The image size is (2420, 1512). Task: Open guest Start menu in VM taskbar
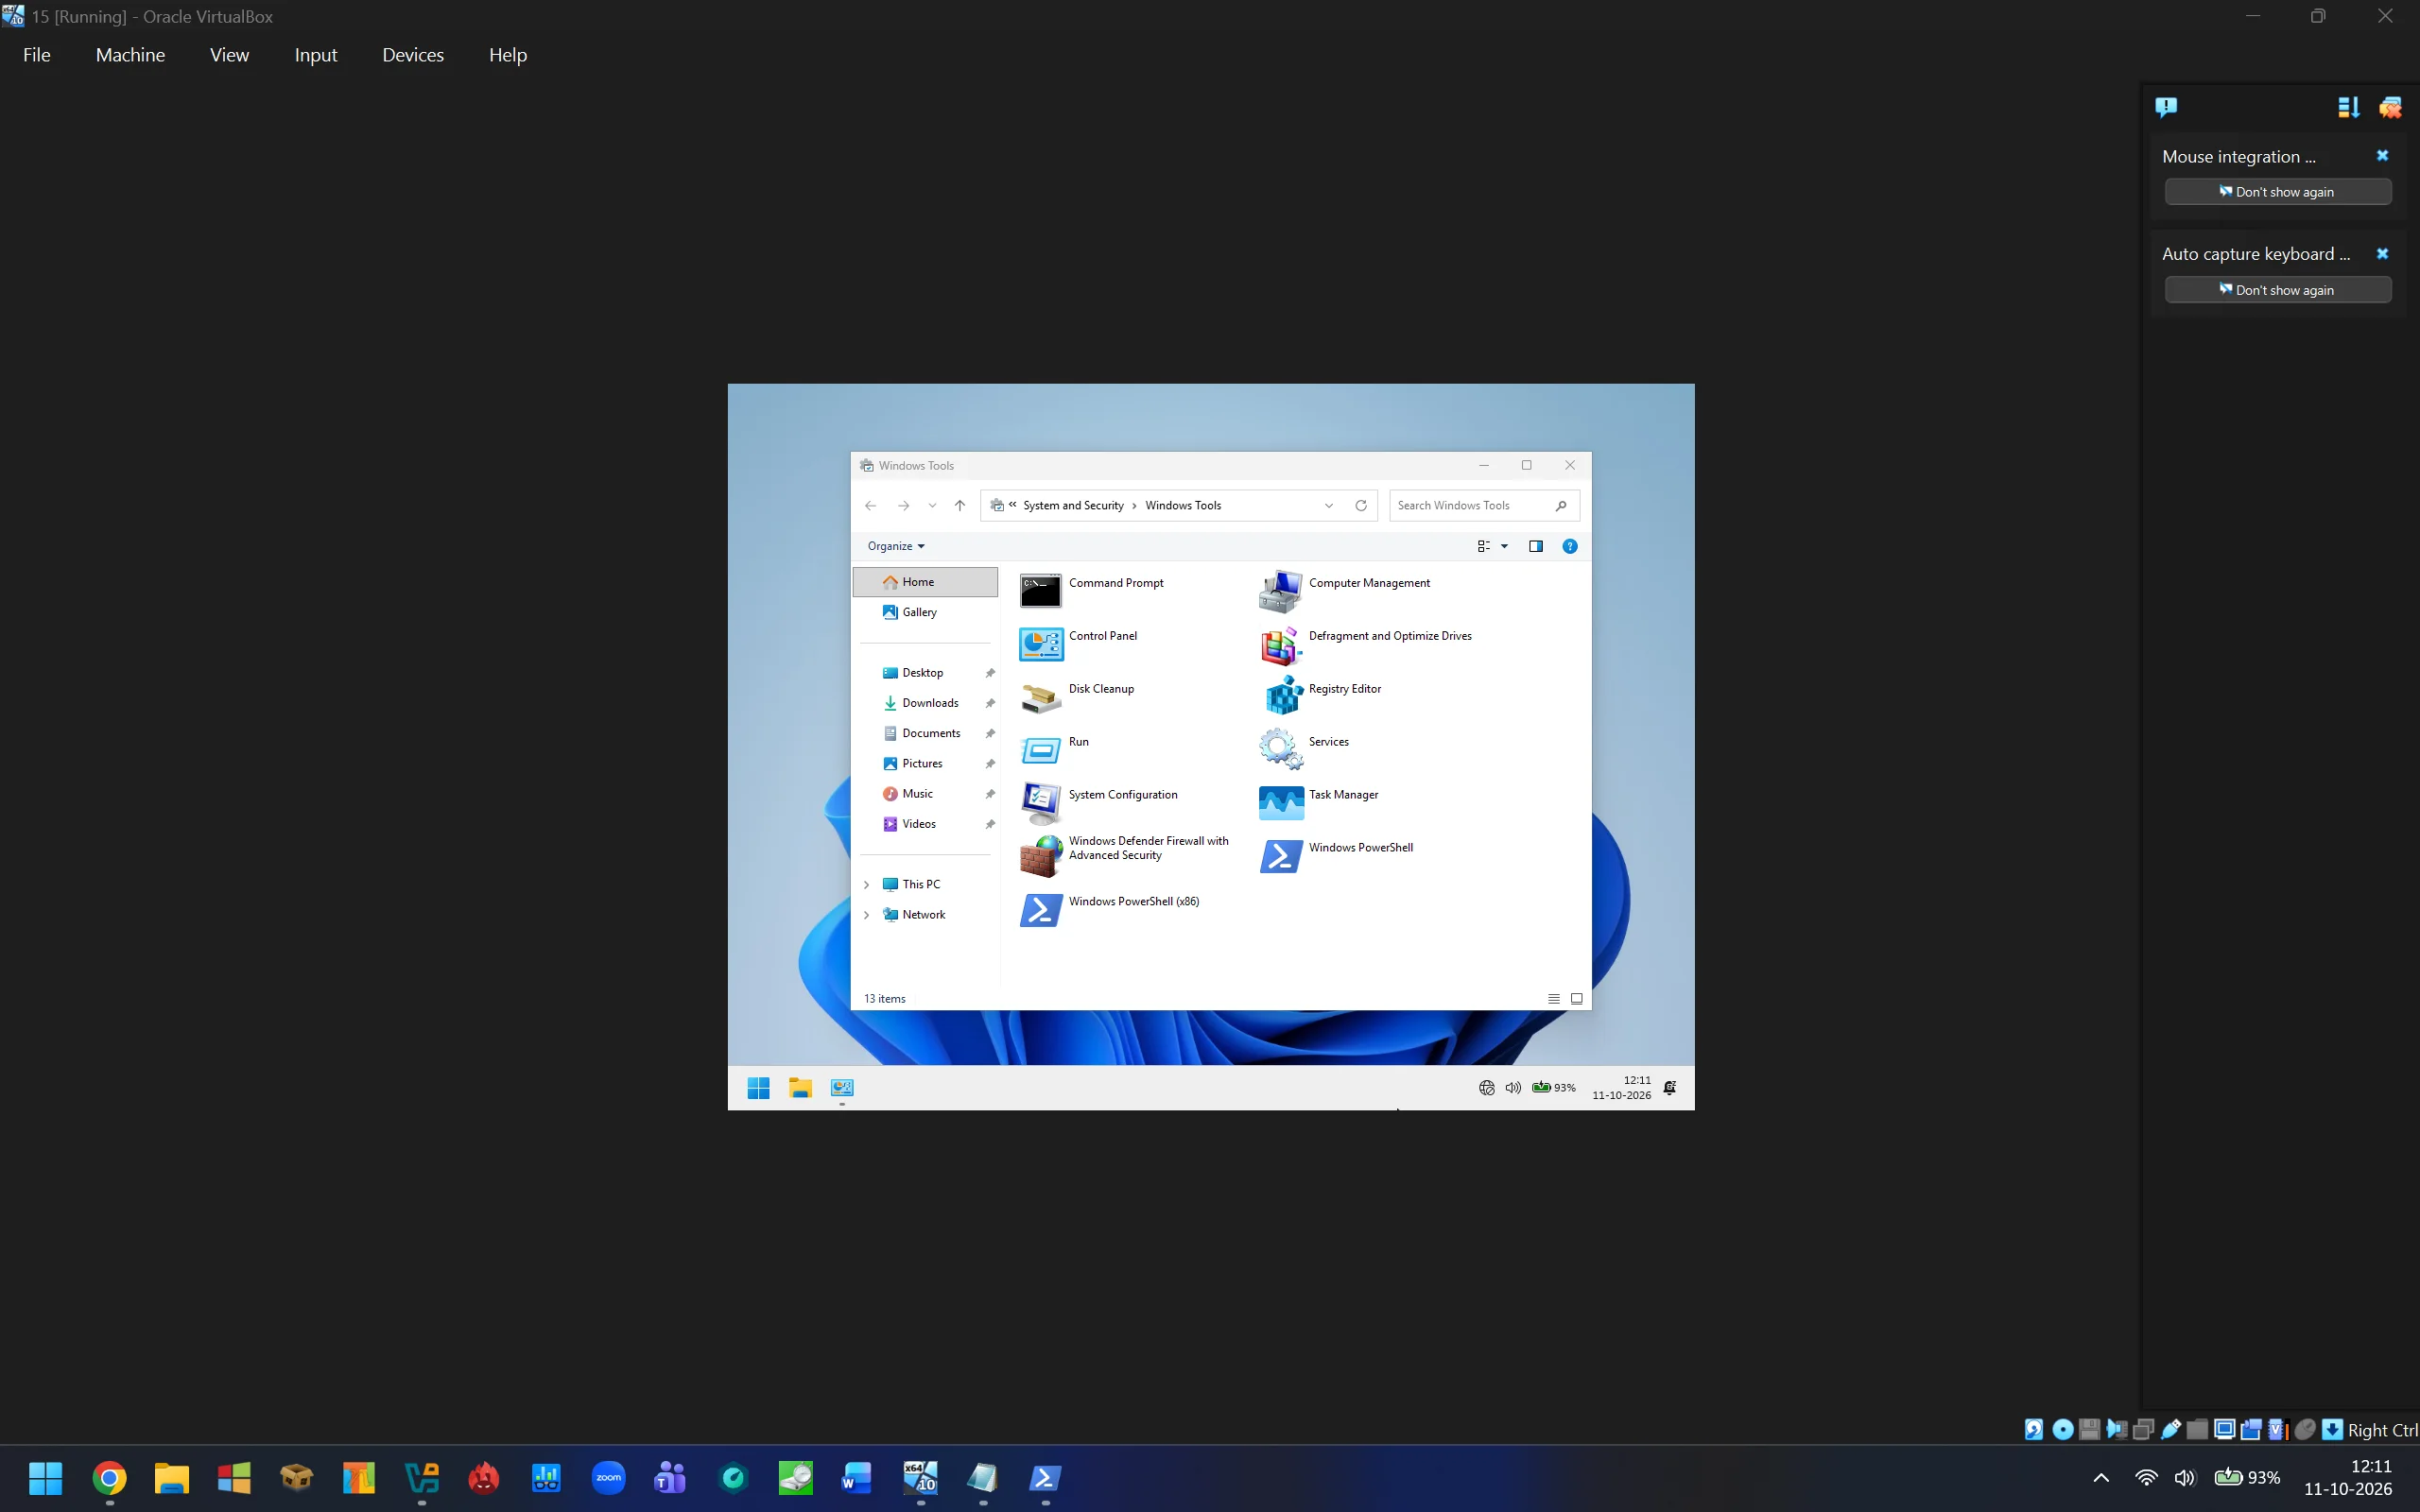click(x=758, y=1088)
